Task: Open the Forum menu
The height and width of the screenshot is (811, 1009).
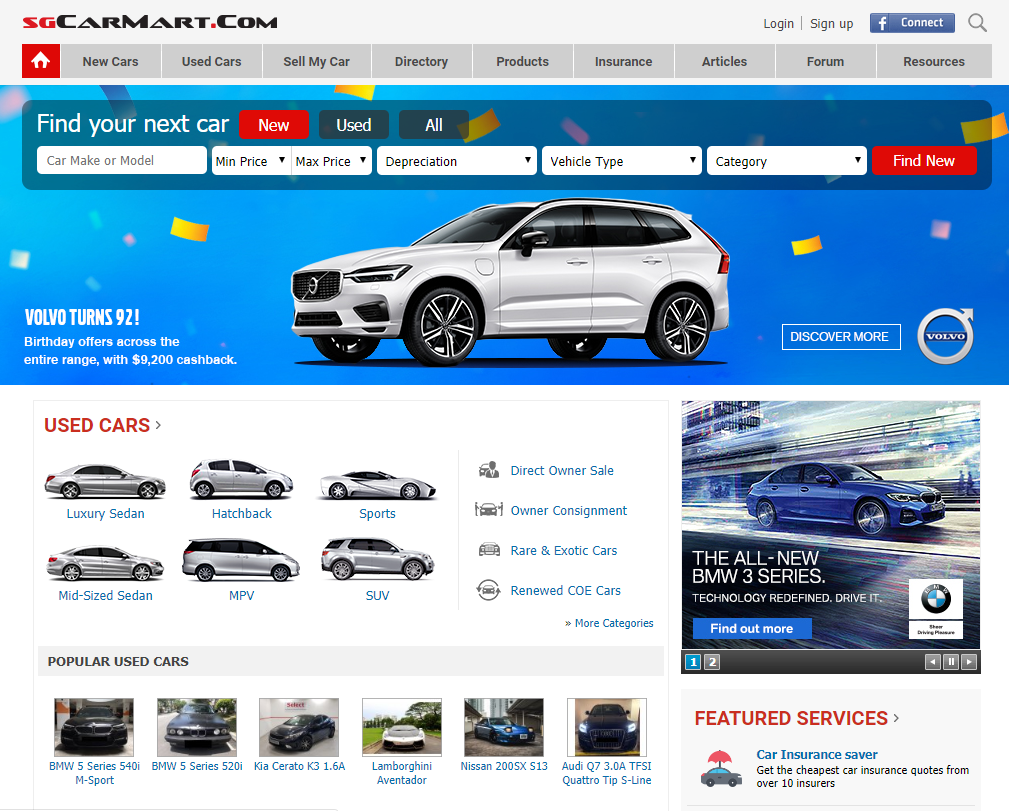Action: coord(826,61)
